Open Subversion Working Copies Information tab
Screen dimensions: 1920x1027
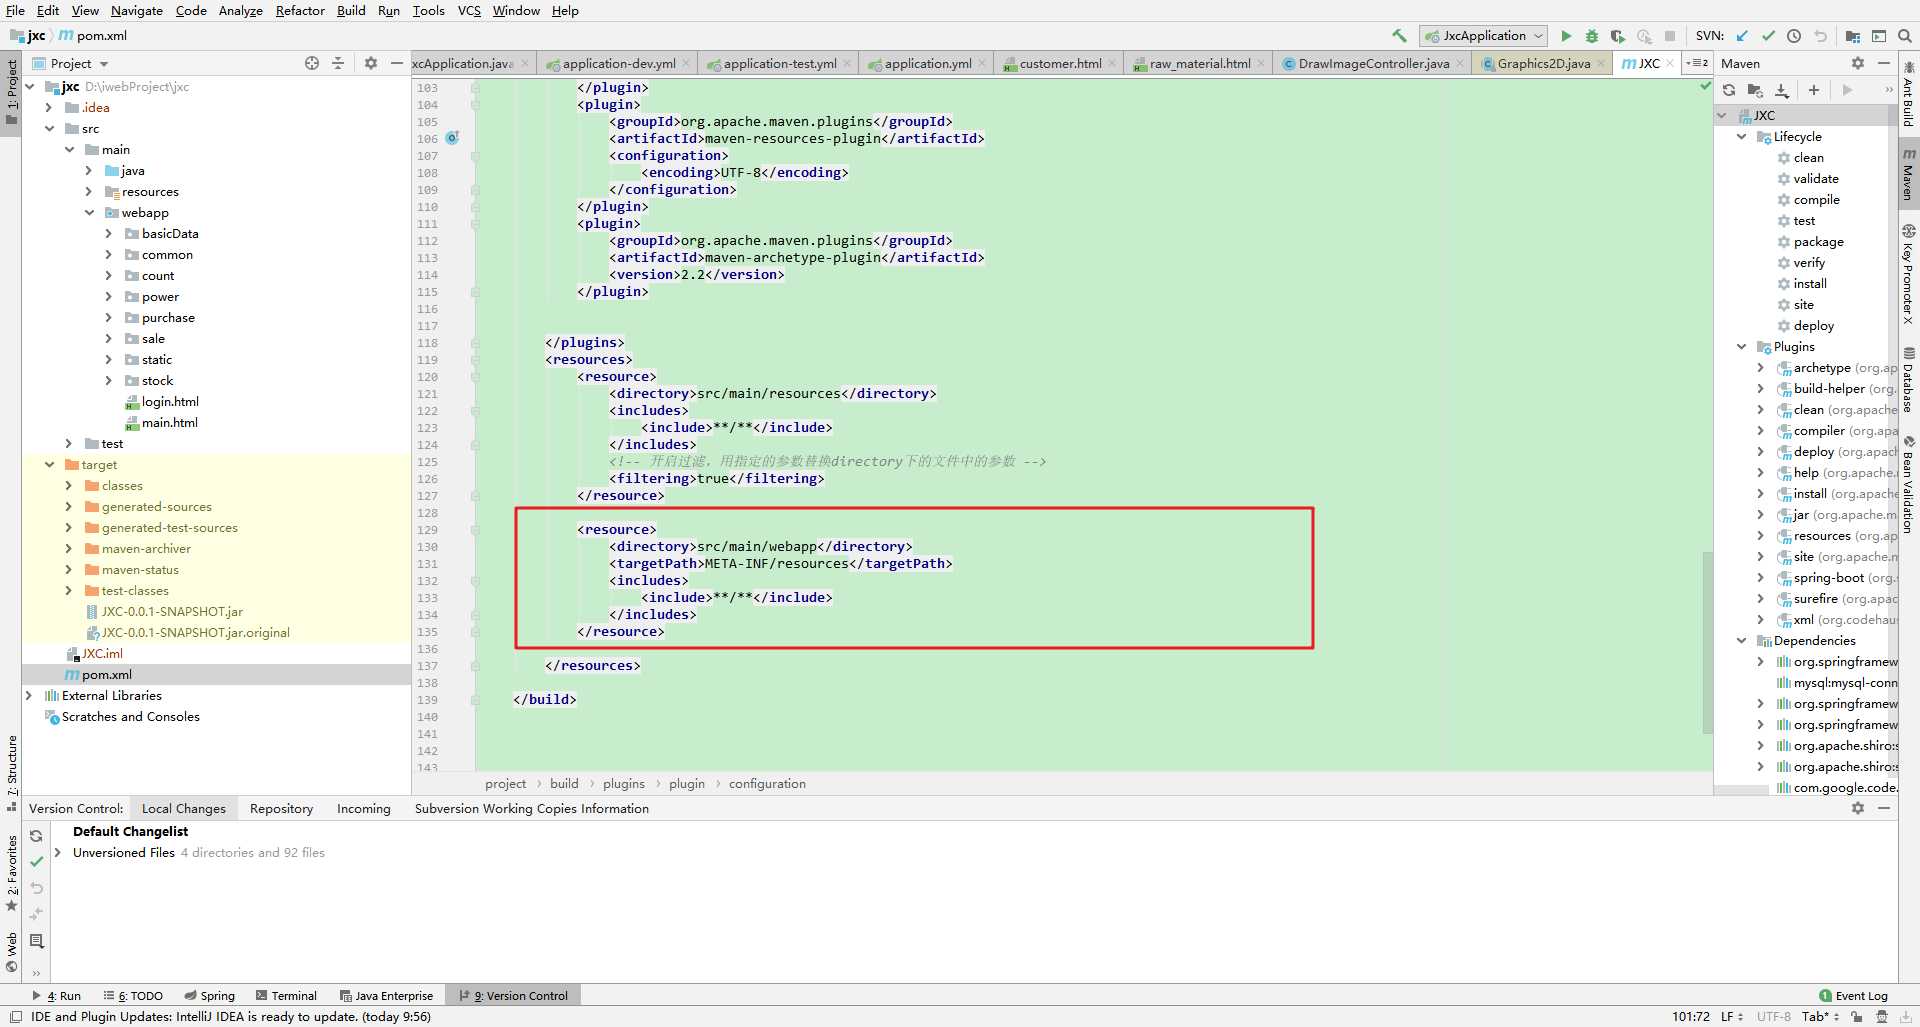coord(531,808)
